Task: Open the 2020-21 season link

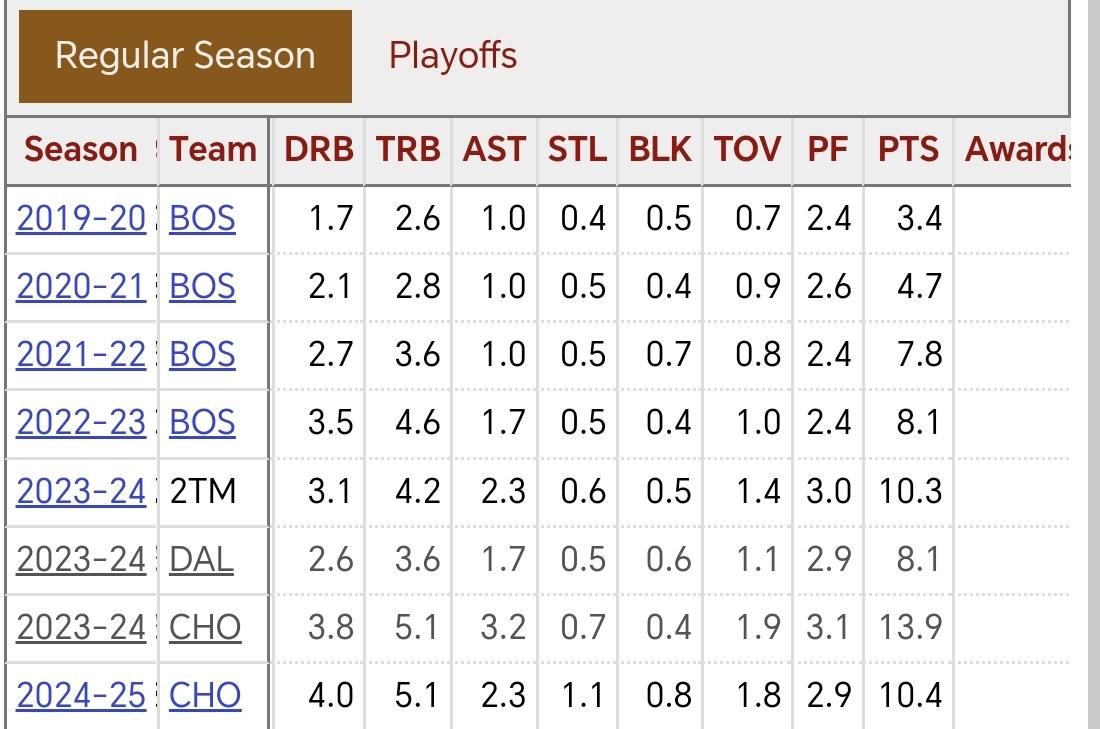Action: pos(81,286)
